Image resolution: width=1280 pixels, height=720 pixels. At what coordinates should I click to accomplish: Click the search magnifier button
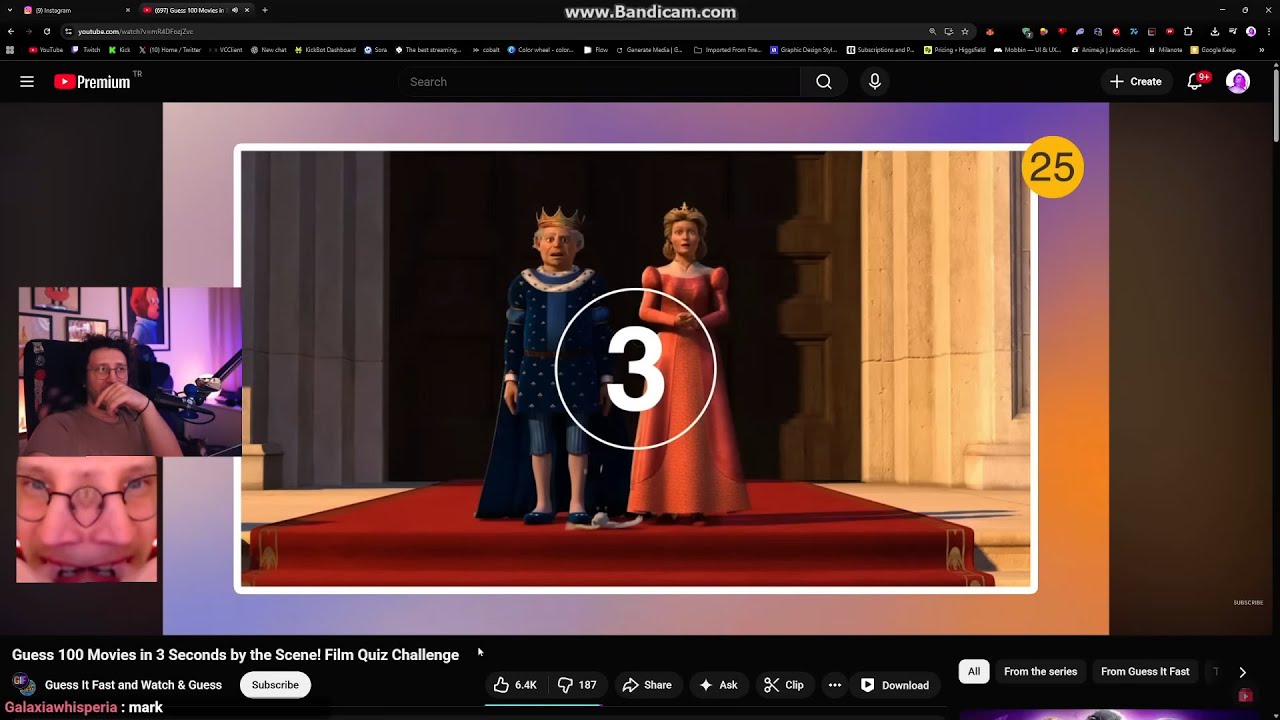[x=824, y=82]
